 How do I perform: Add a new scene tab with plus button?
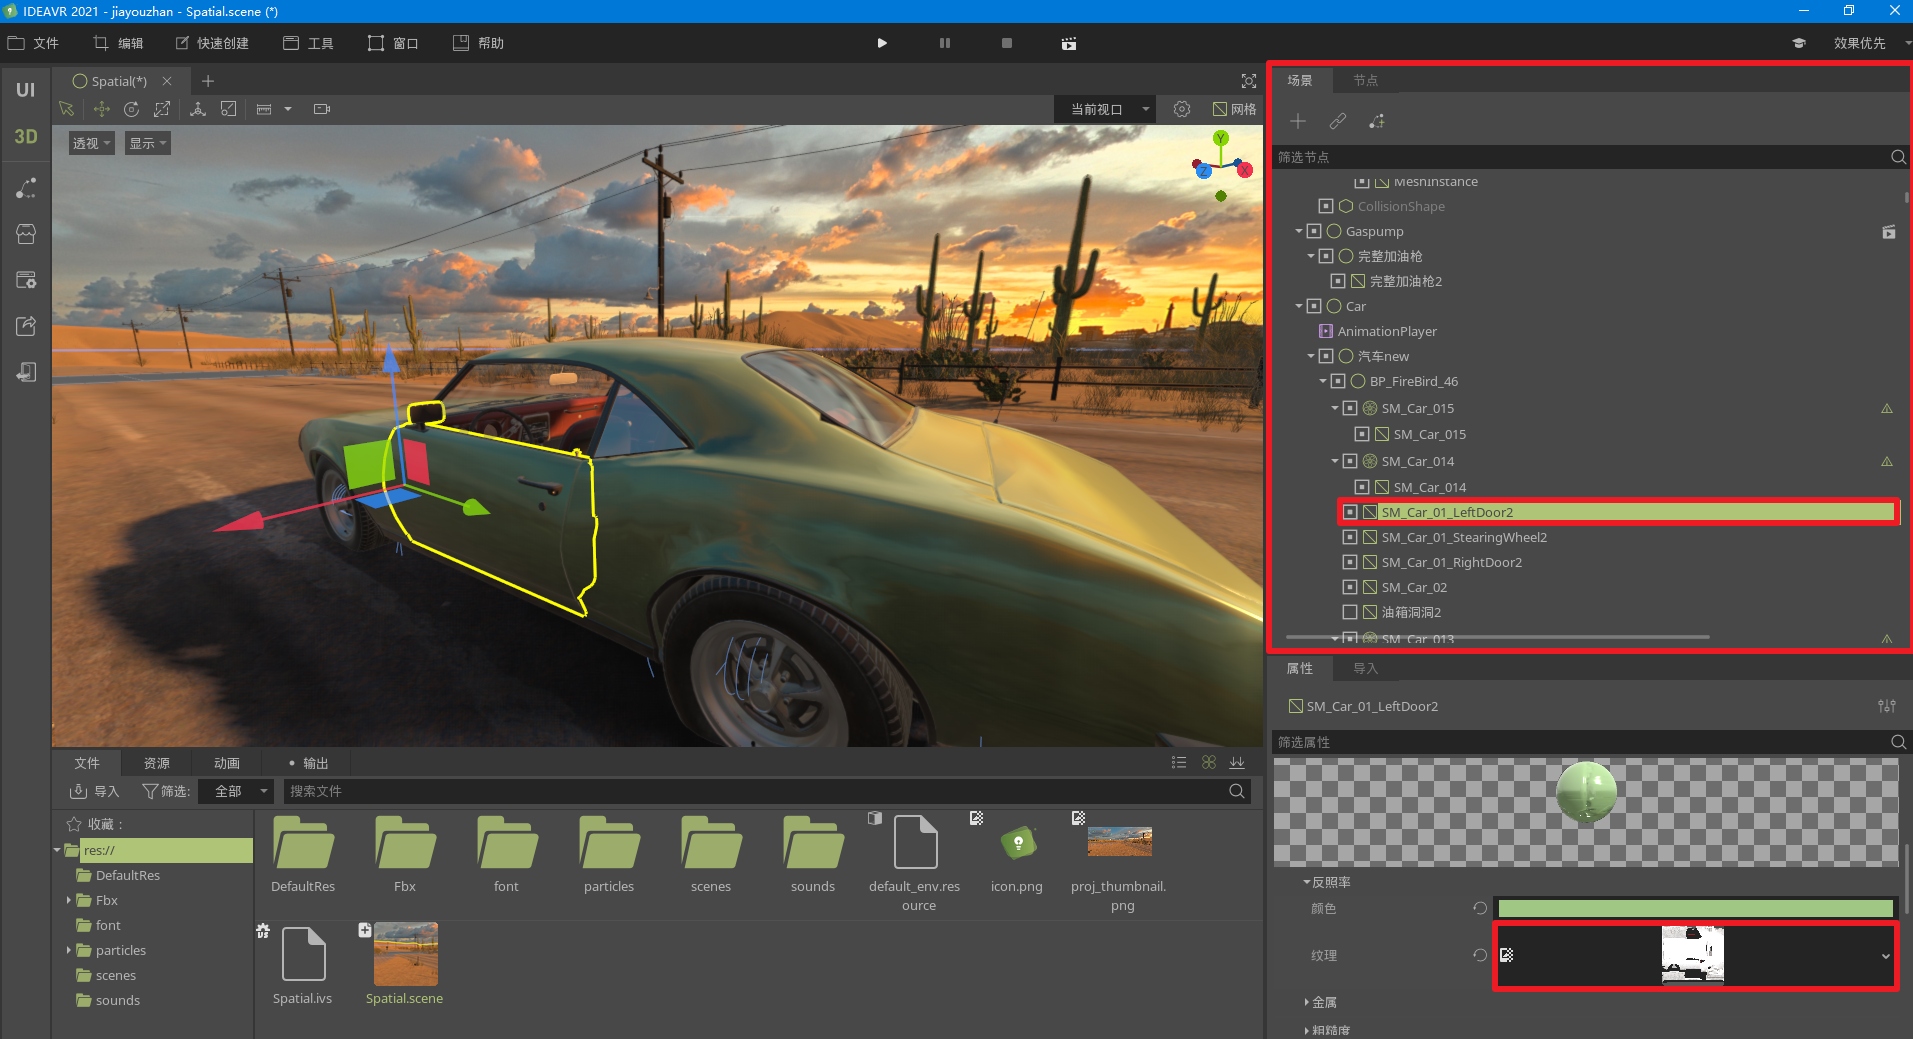click(x=208, y=81)
